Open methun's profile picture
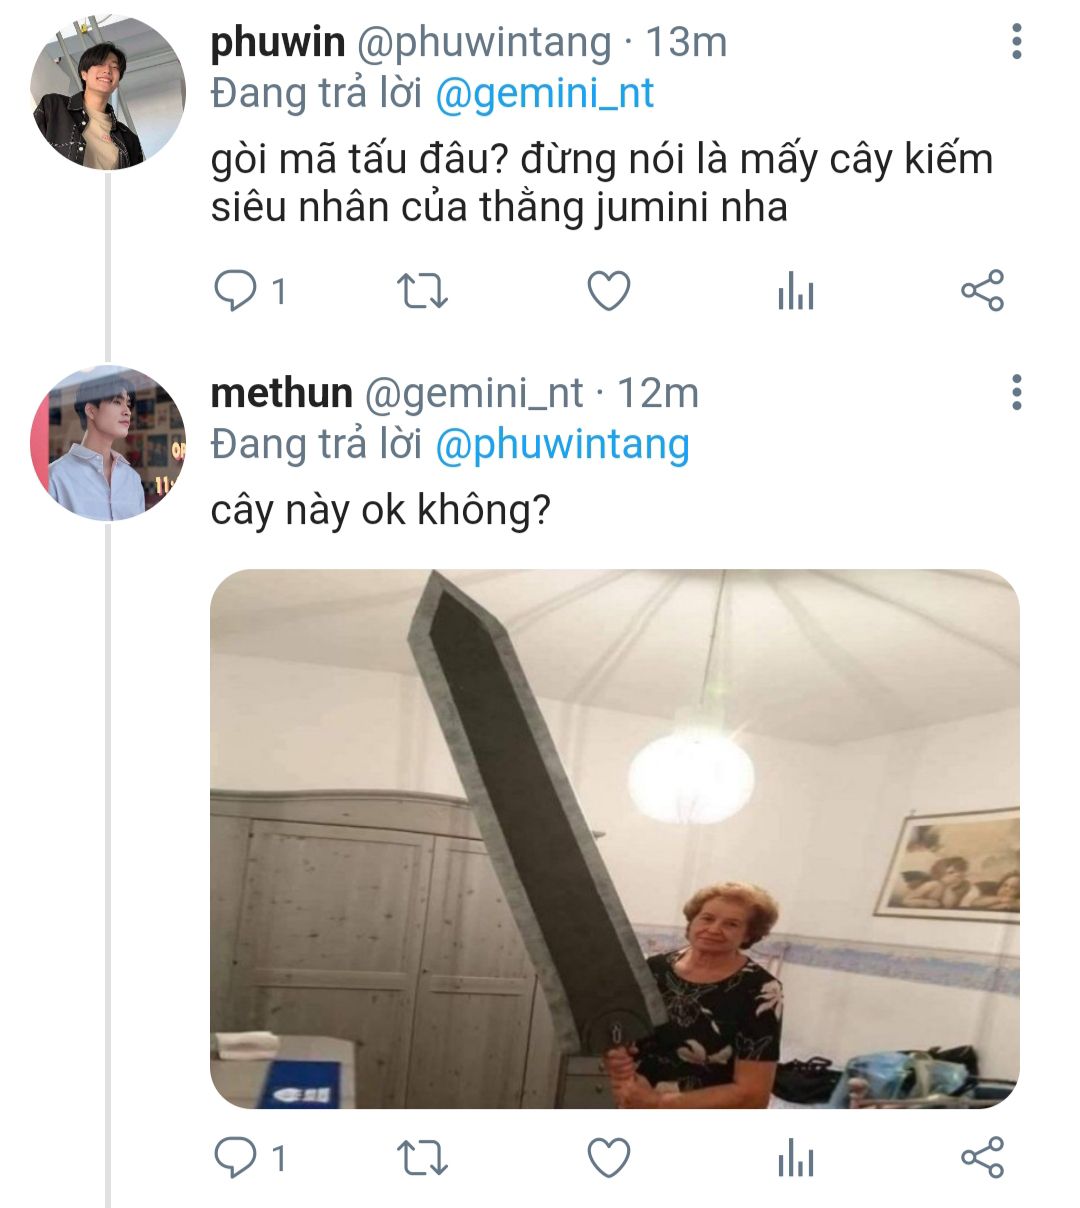The image size is (1080, 1208). pyautogui.click(x=108, y=443)
